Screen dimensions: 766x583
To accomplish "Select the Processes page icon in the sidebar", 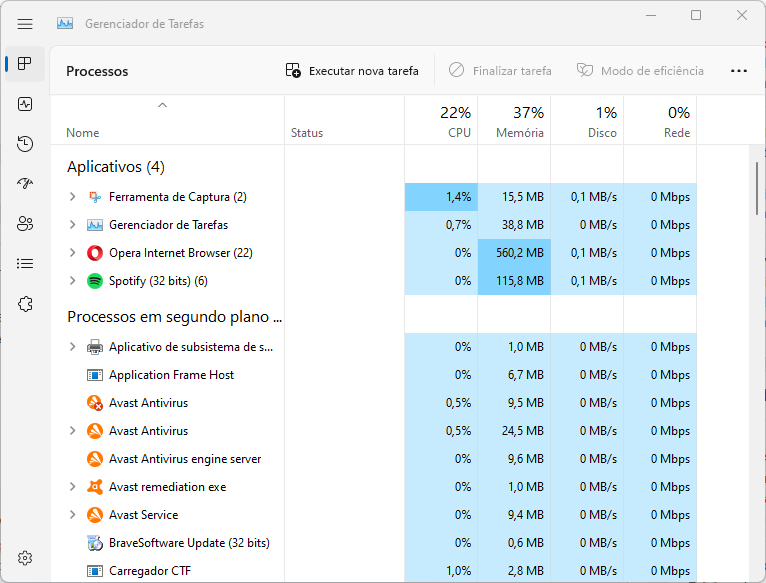I will [25, 64].
